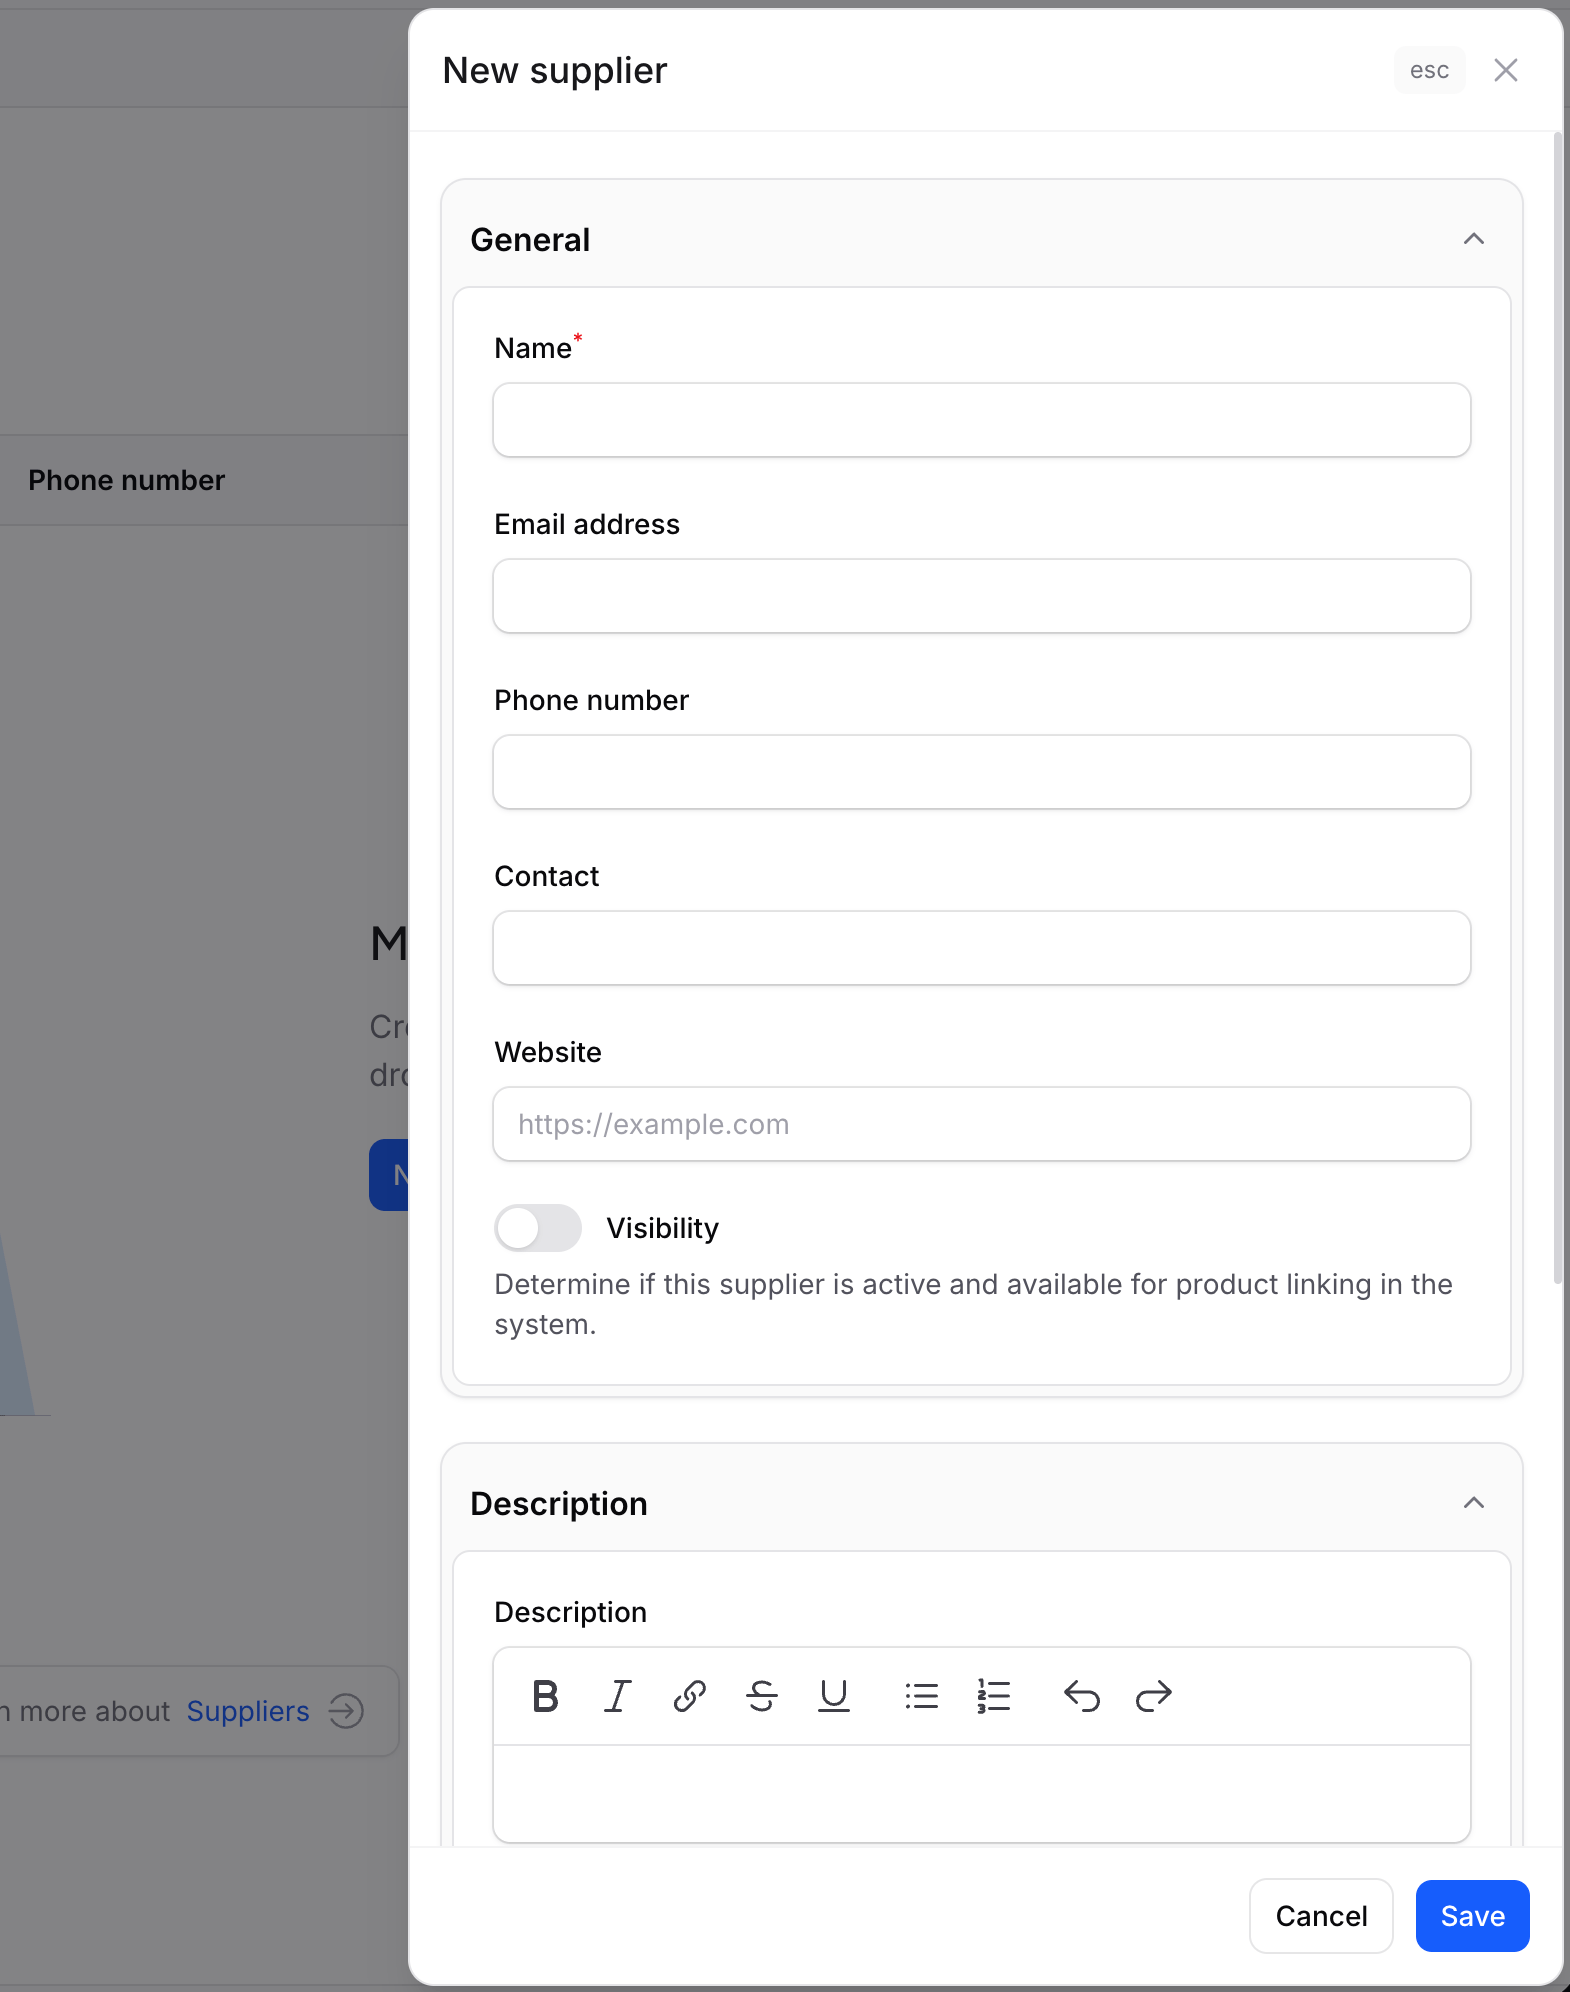Click the dialog vertical scrollbar
Screen dimensions: 1570x1992
click(1557, 710)
